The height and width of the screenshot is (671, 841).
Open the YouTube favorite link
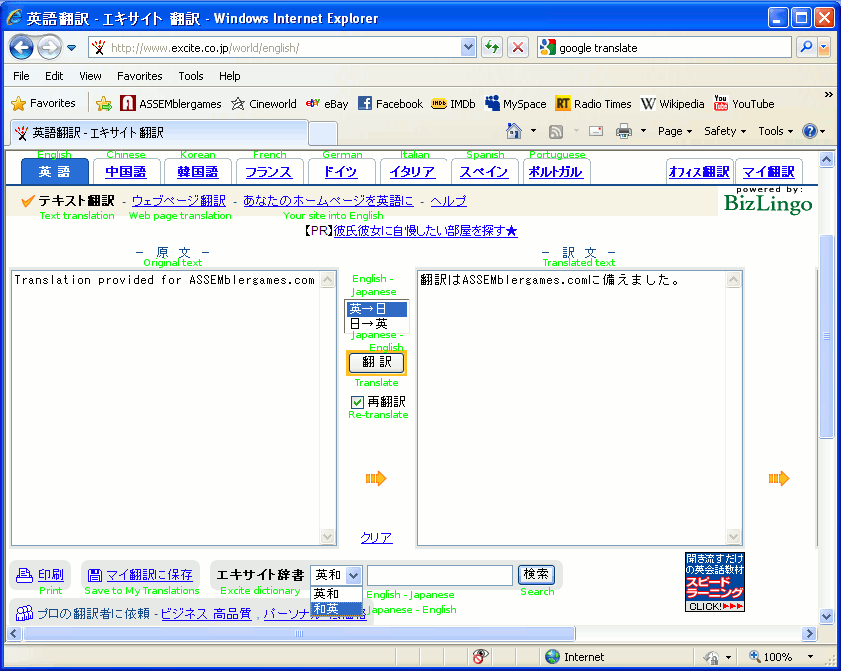click(x=744, y=104)
